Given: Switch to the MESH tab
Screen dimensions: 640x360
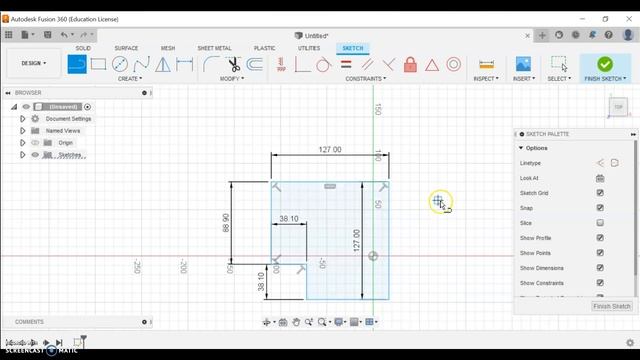Looking at the screenshot, I should point(168,48).
